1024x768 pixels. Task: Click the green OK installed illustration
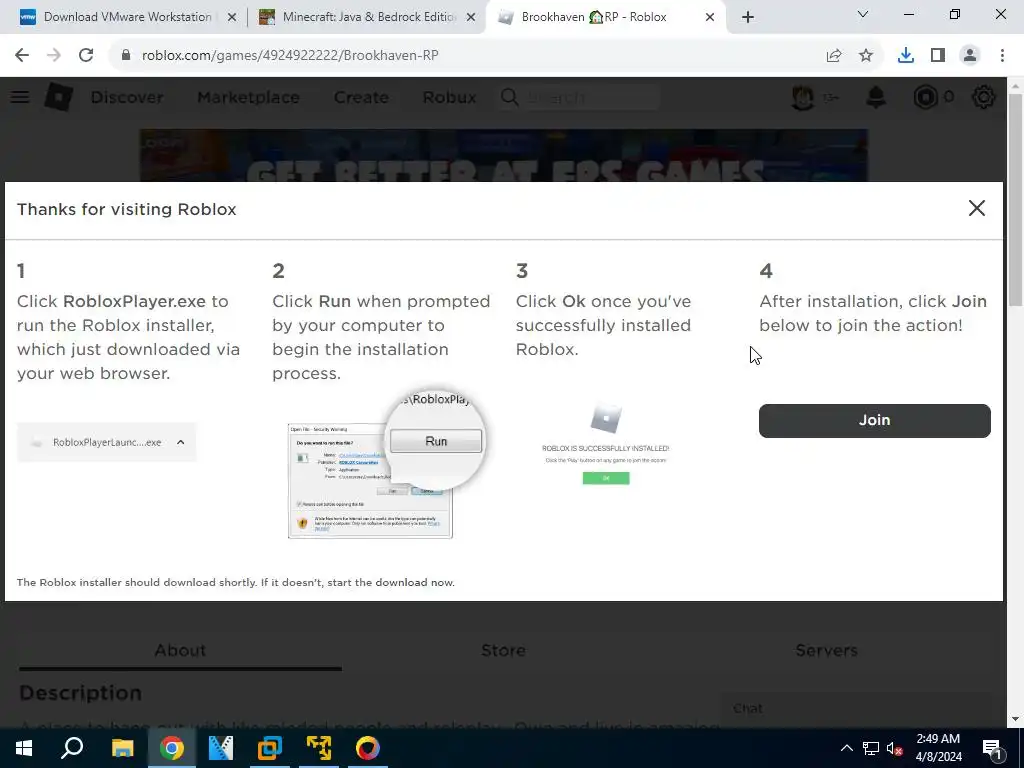click(606, 478)
